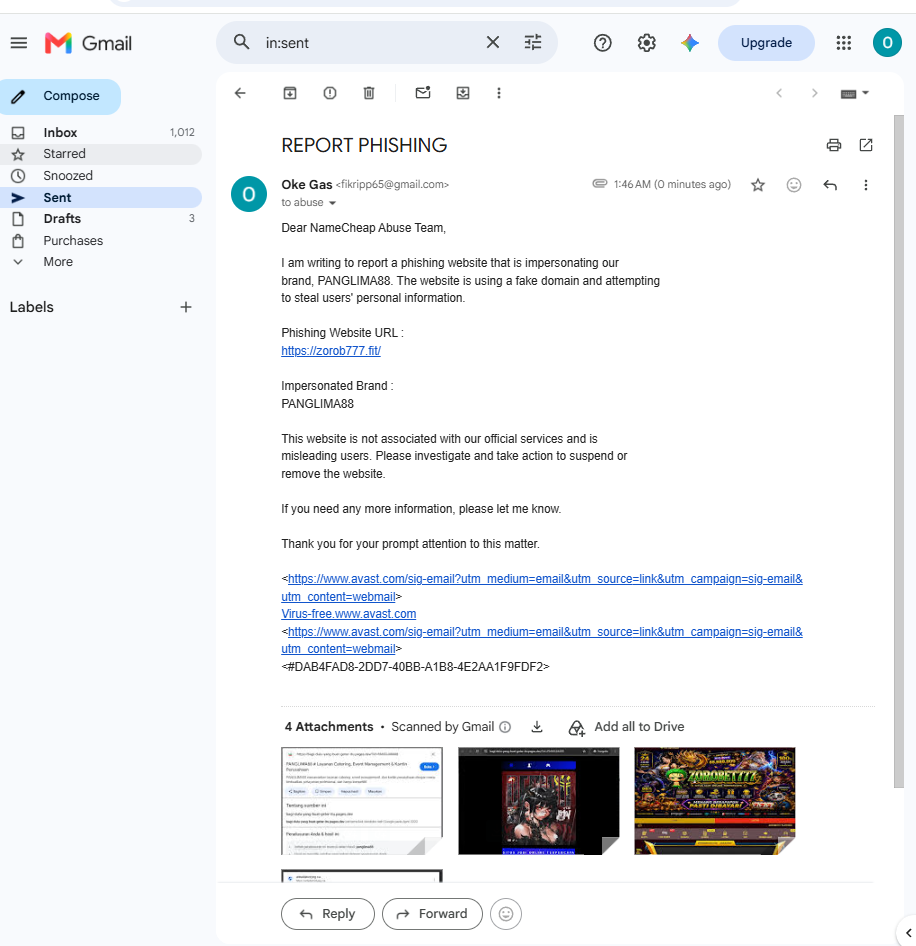Open the black-background anime image attachment
The image size is (916, 946).
coord(538,801)
